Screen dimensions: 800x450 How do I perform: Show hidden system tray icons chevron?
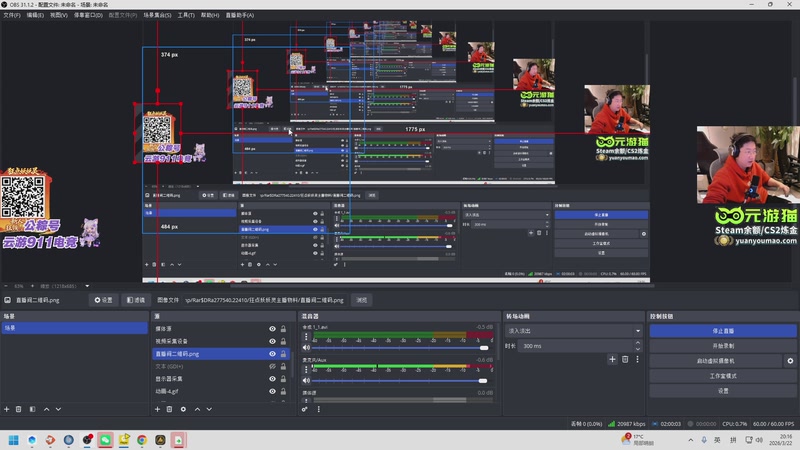[x=690, y=440]
